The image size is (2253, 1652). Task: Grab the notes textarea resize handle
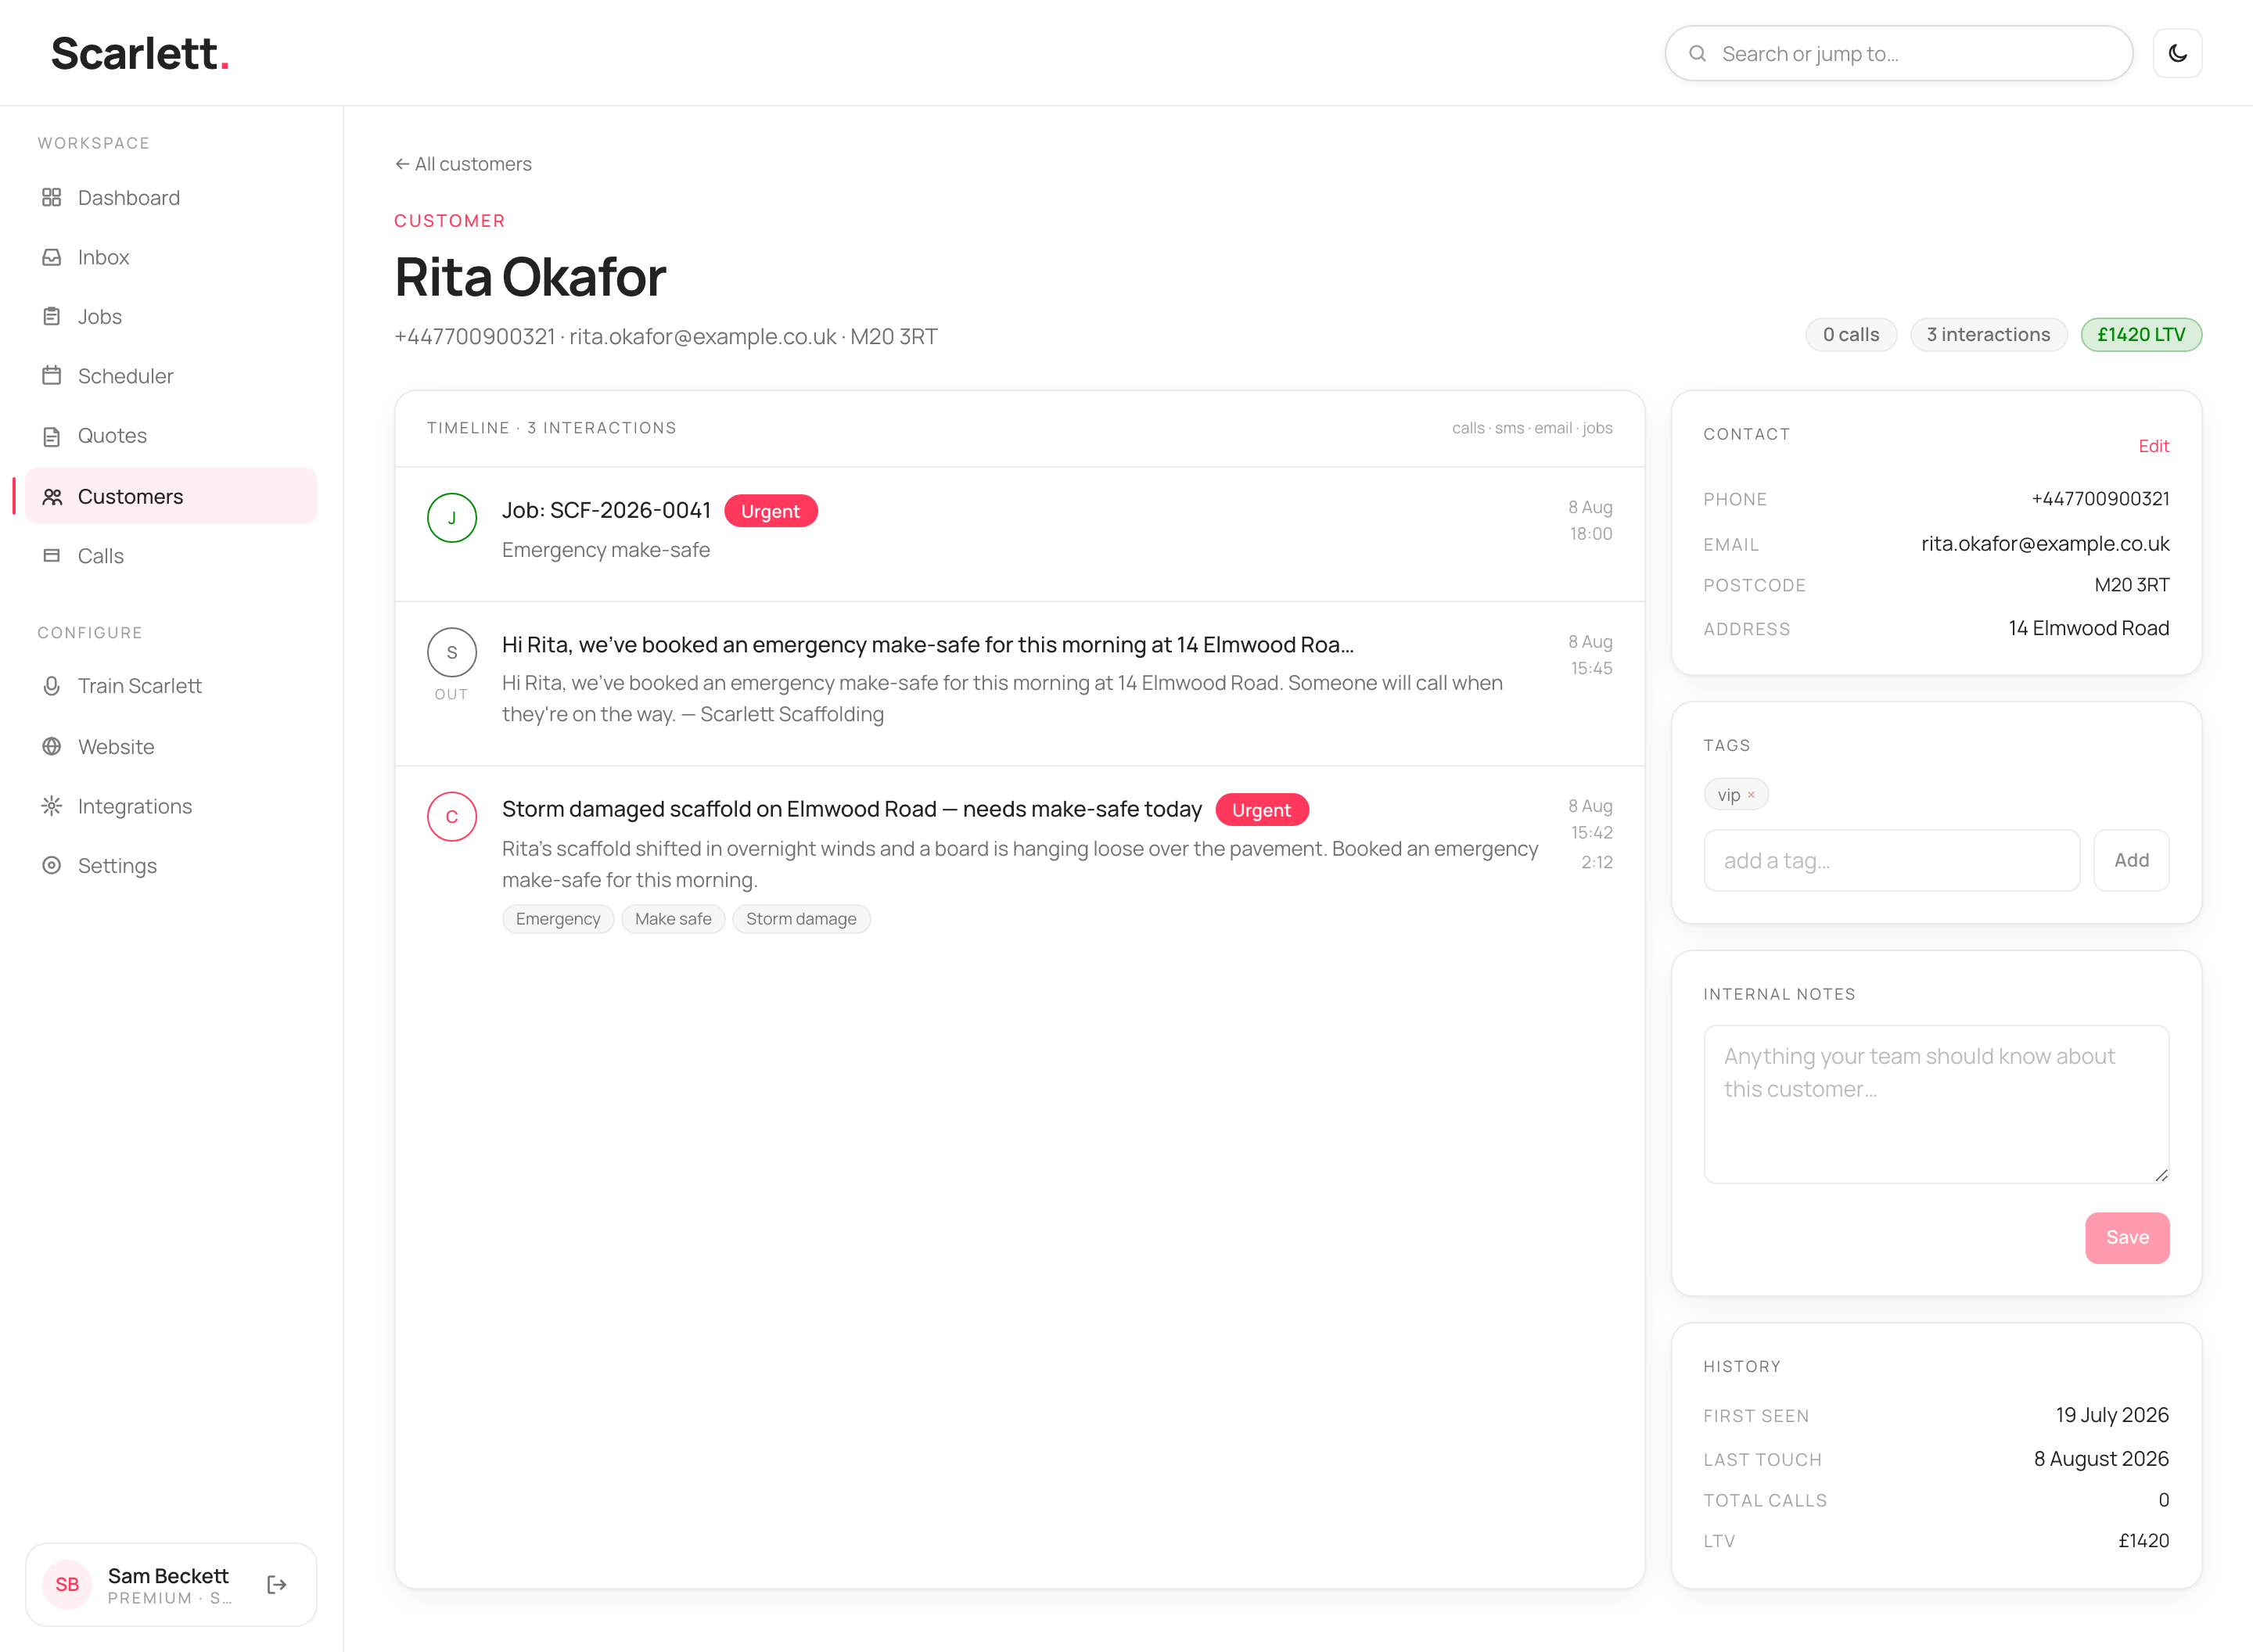point(2161,1175)
